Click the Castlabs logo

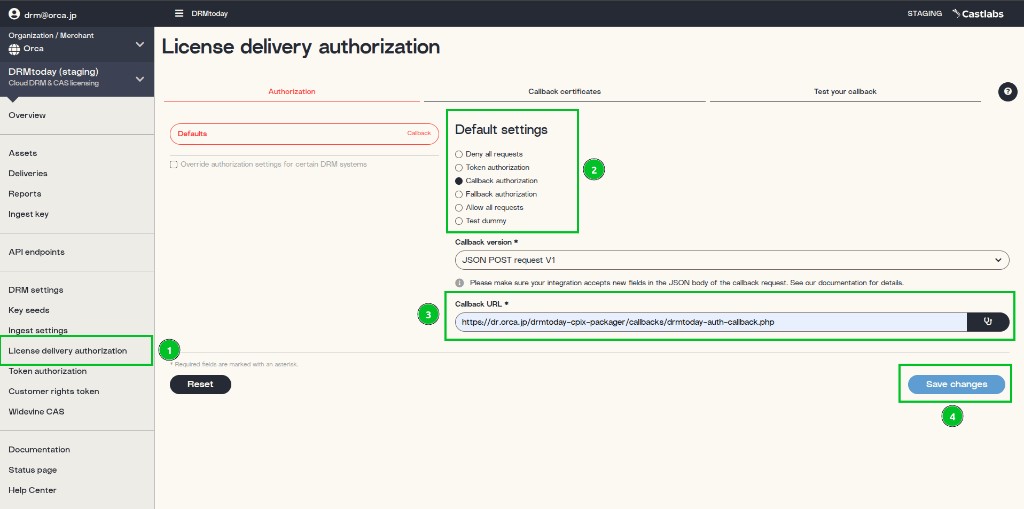(978, 13)
